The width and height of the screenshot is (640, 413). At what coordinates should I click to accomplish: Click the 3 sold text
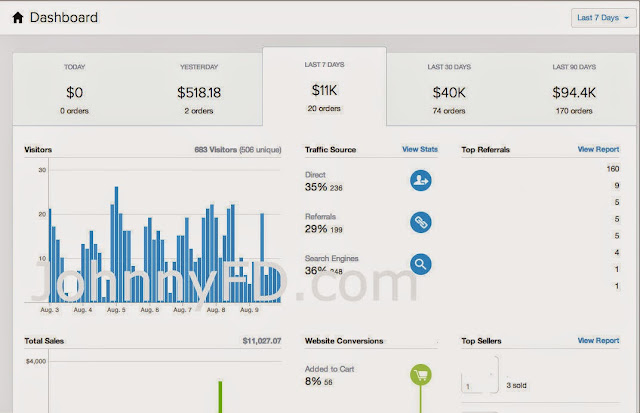click(516, 385)
